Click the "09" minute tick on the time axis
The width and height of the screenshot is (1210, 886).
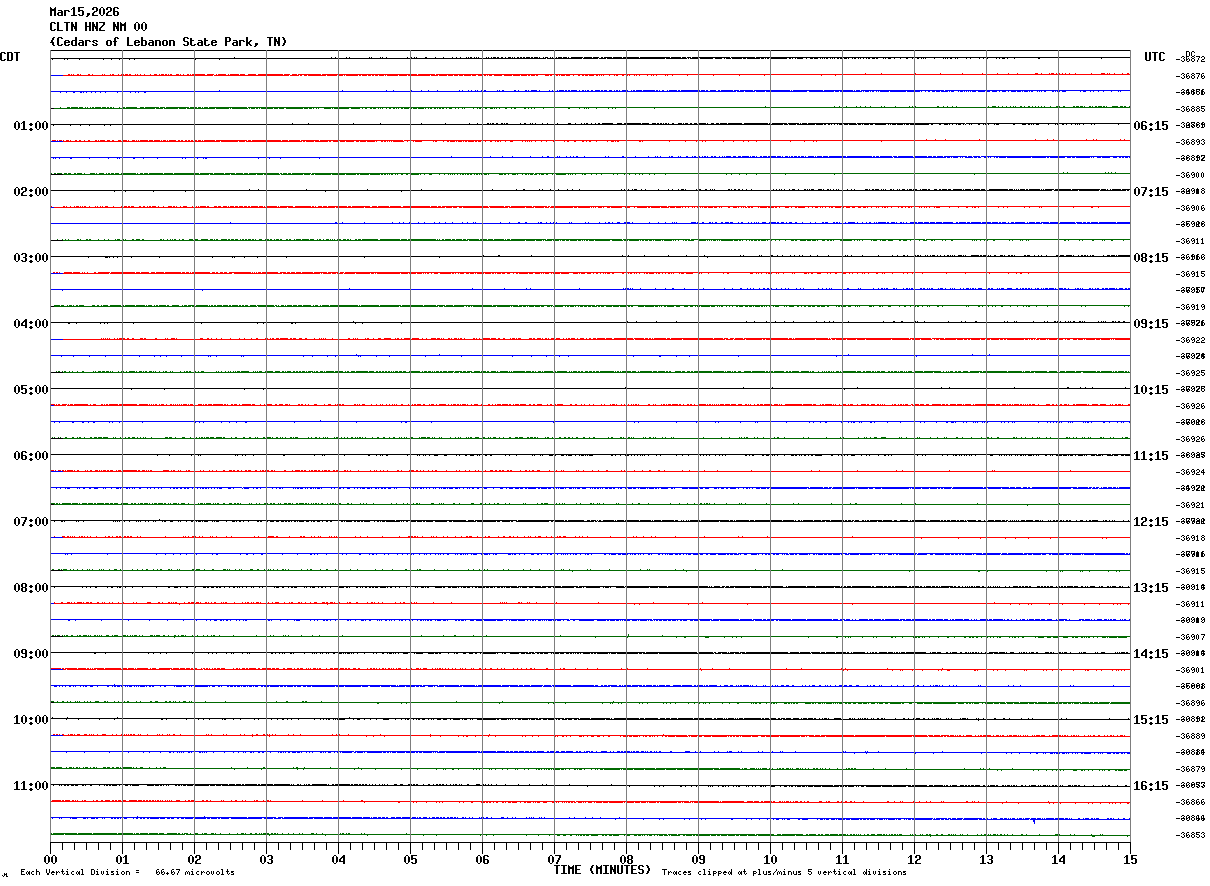pos(698,859)
